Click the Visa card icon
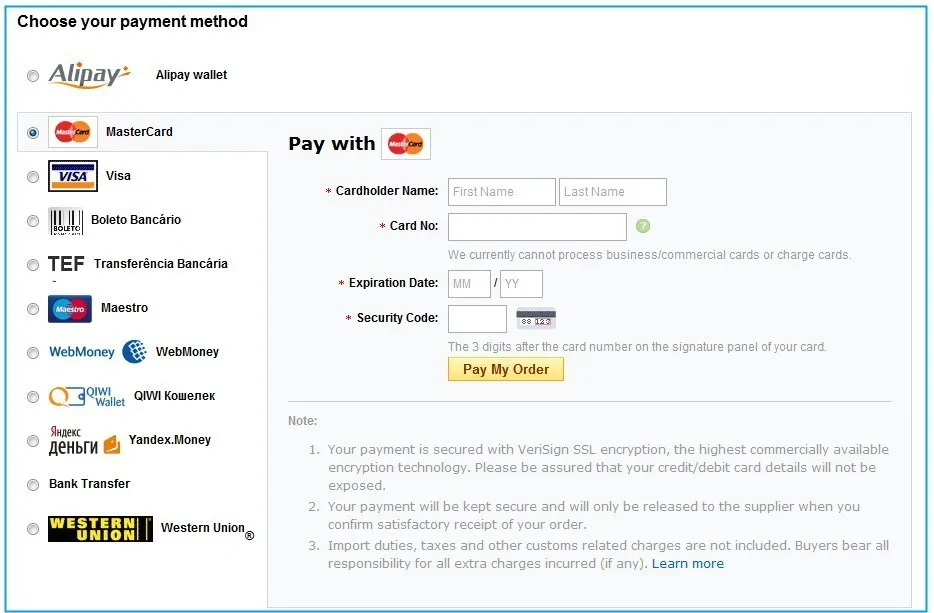Viewport: 934px width, 613px height. (x=71, y=175)
